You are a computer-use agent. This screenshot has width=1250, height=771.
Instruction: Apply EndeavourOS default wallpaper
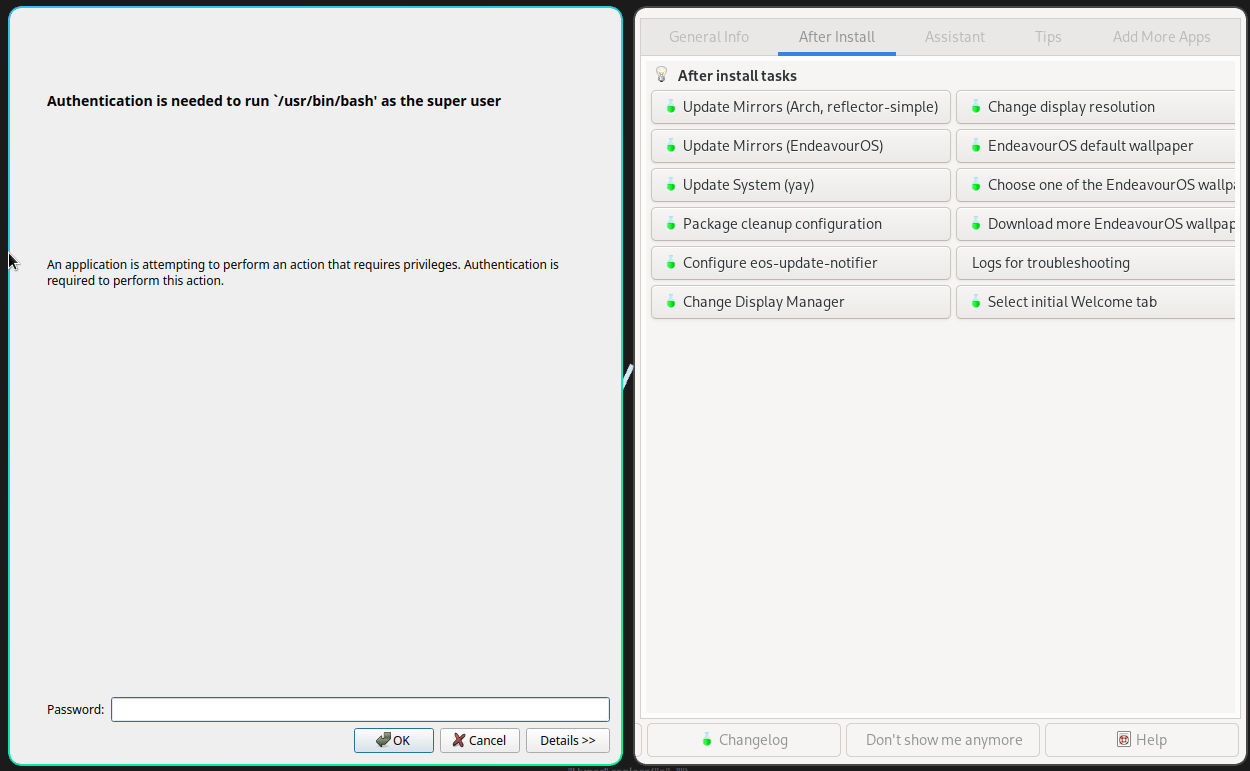[x=1096, y=146]
